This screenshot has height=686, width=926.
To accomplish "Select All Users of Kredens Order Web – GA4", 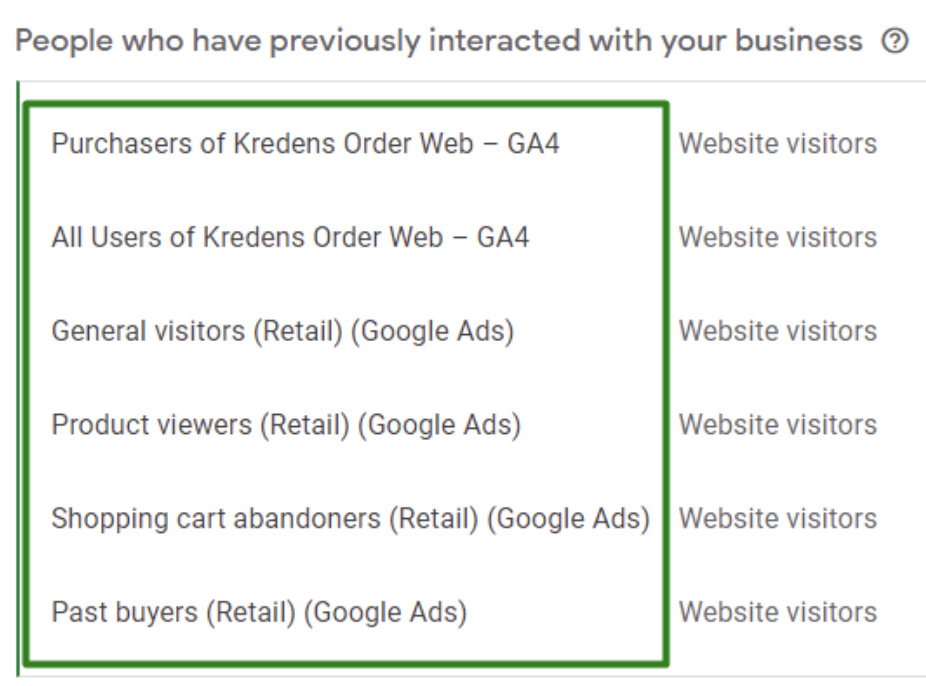I will tap(290, 238).
